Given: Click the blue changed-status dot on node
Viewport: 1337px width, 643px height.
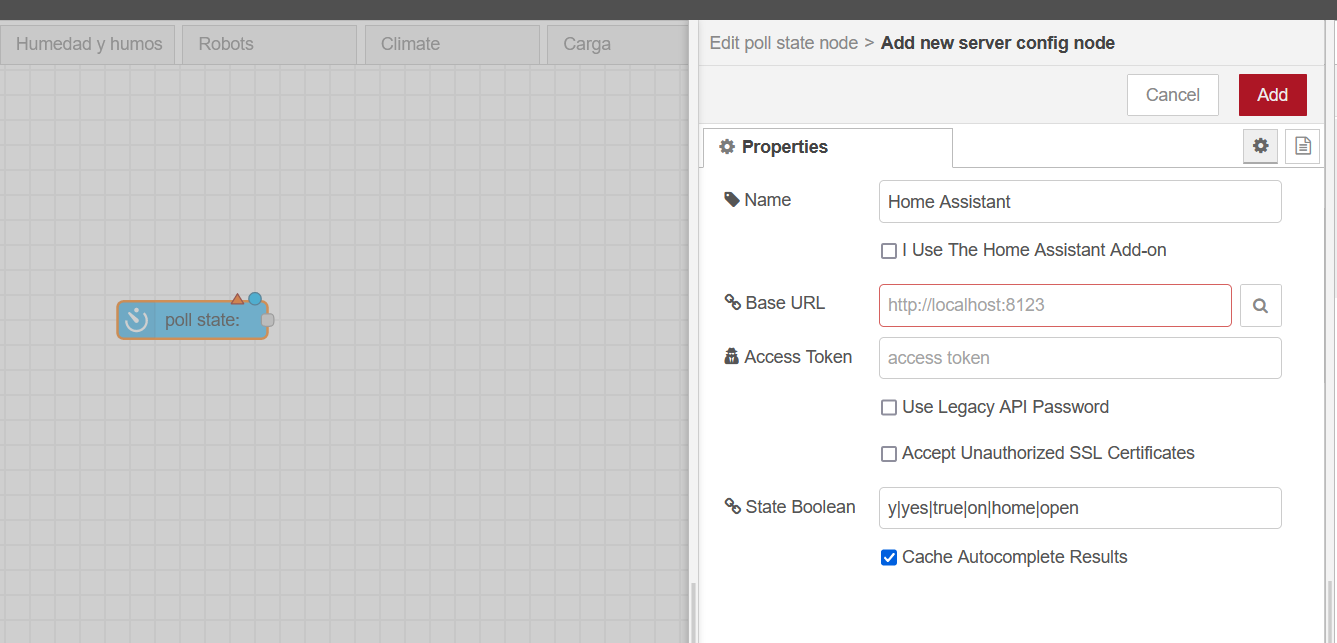Looking at the screenshot, I should (255, 298).
